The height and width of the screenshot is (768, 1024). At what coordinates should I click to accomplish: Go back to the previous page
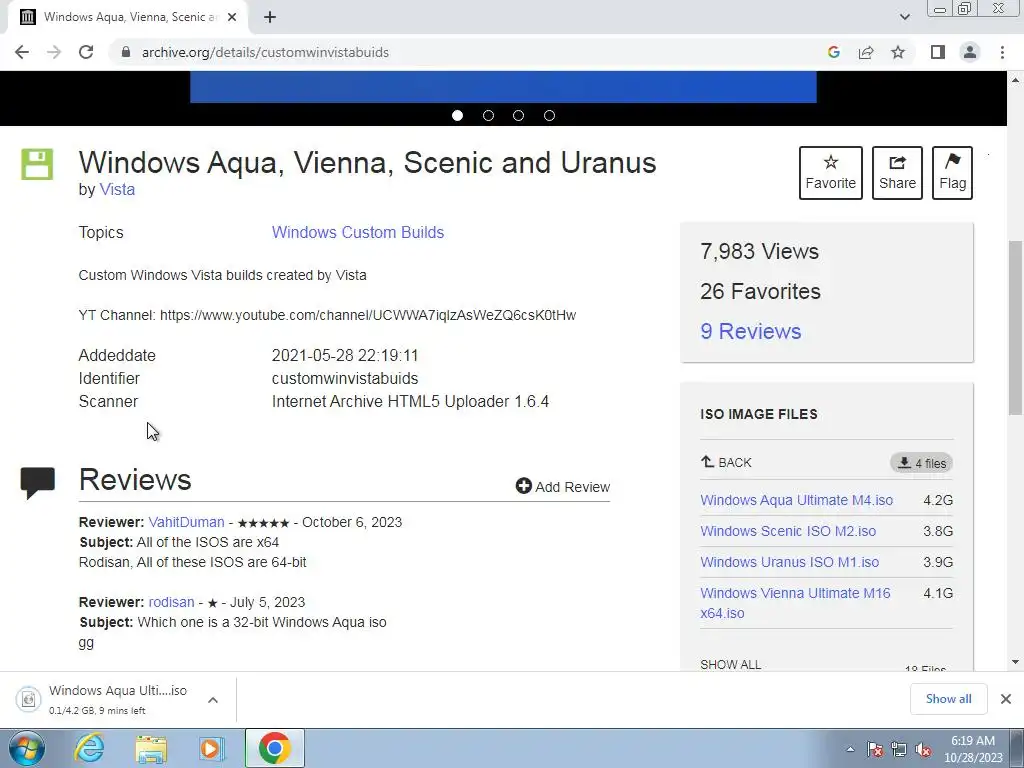tap(22, 52)
